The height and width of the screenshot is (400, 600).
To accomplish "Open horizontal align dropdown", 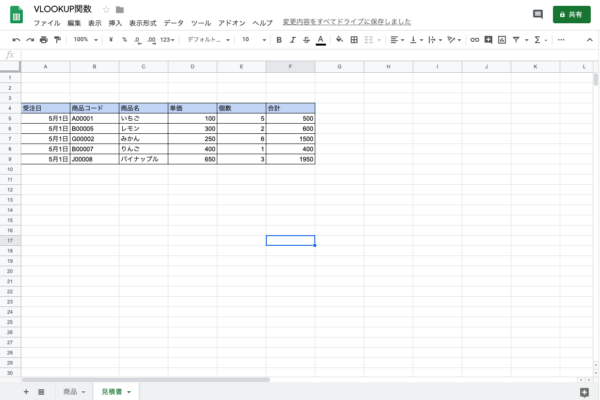I will click(x=397, y=39).
